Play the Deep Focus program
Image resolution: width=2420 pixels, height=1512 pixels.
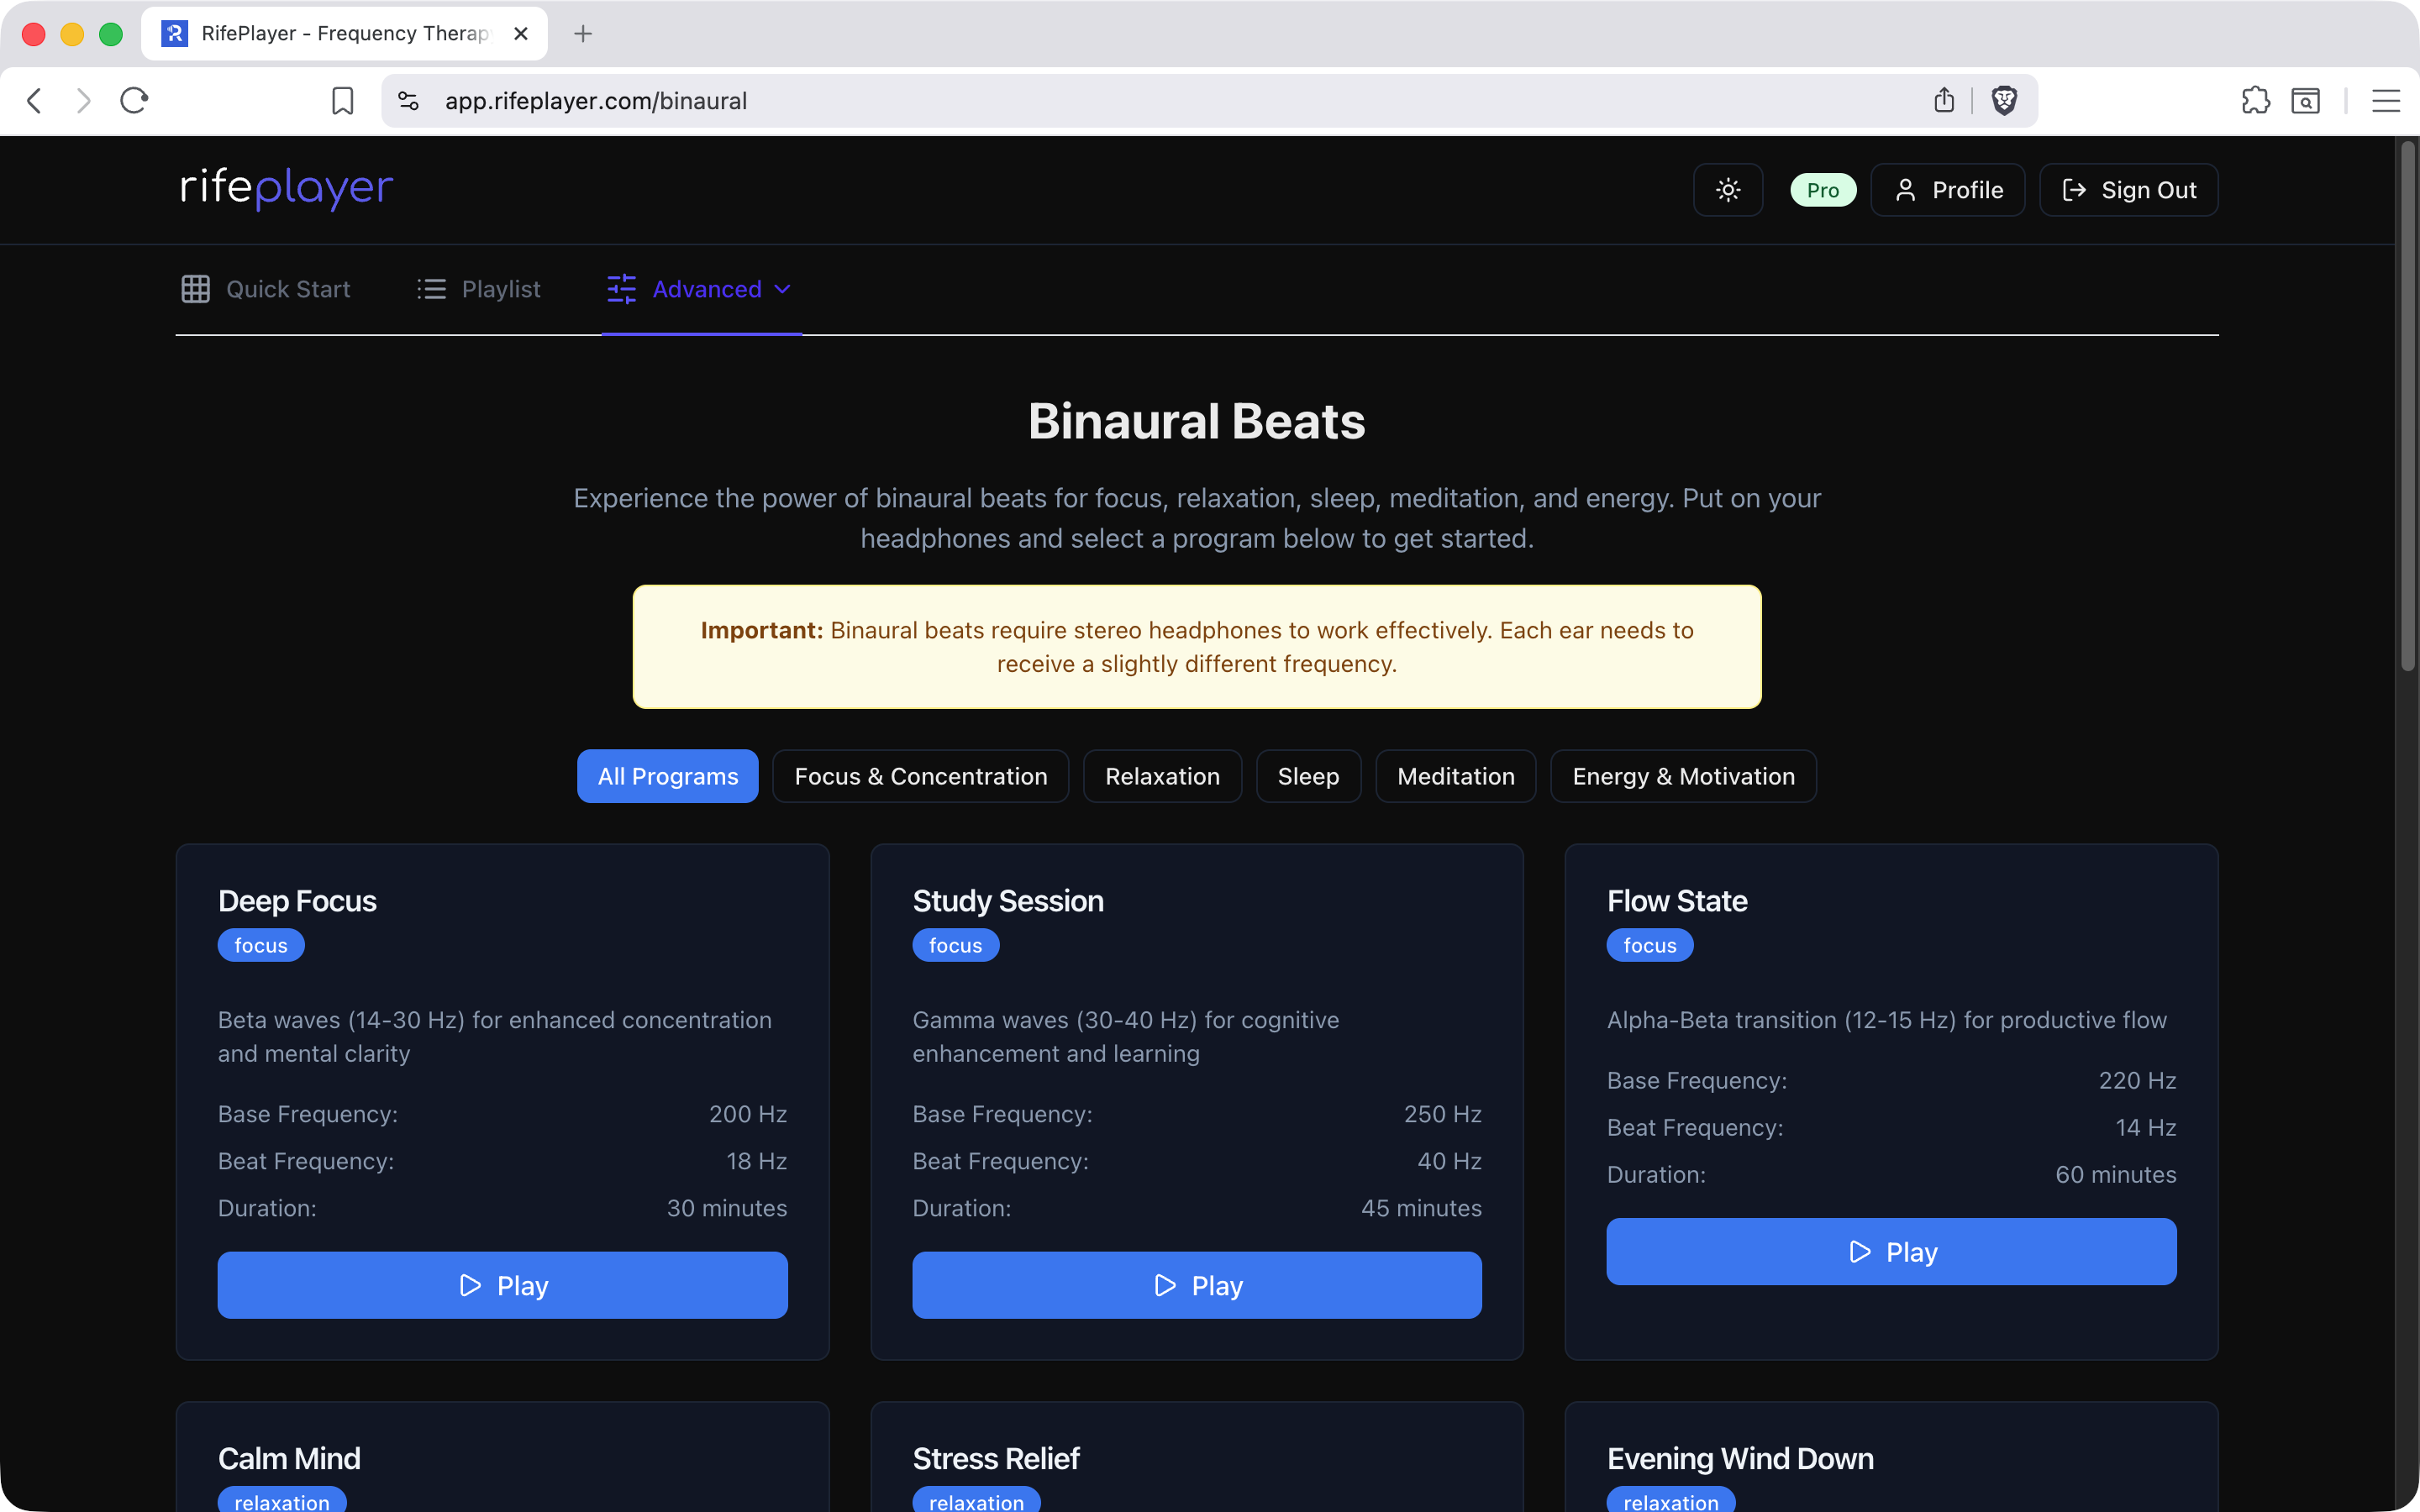coord(503,1285)
